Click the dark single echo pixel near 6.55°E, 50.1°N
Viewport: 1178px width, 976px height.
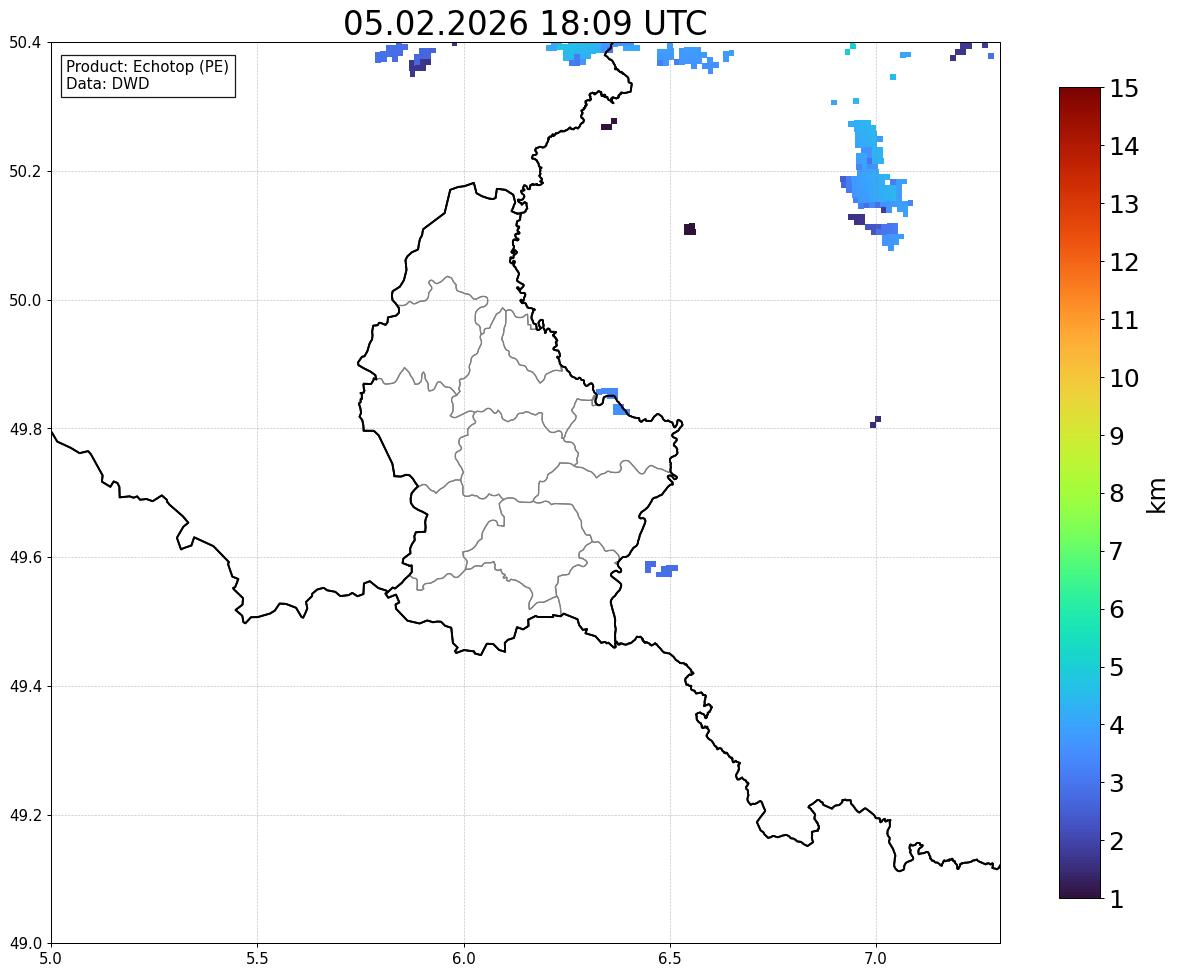pos(690,229)
